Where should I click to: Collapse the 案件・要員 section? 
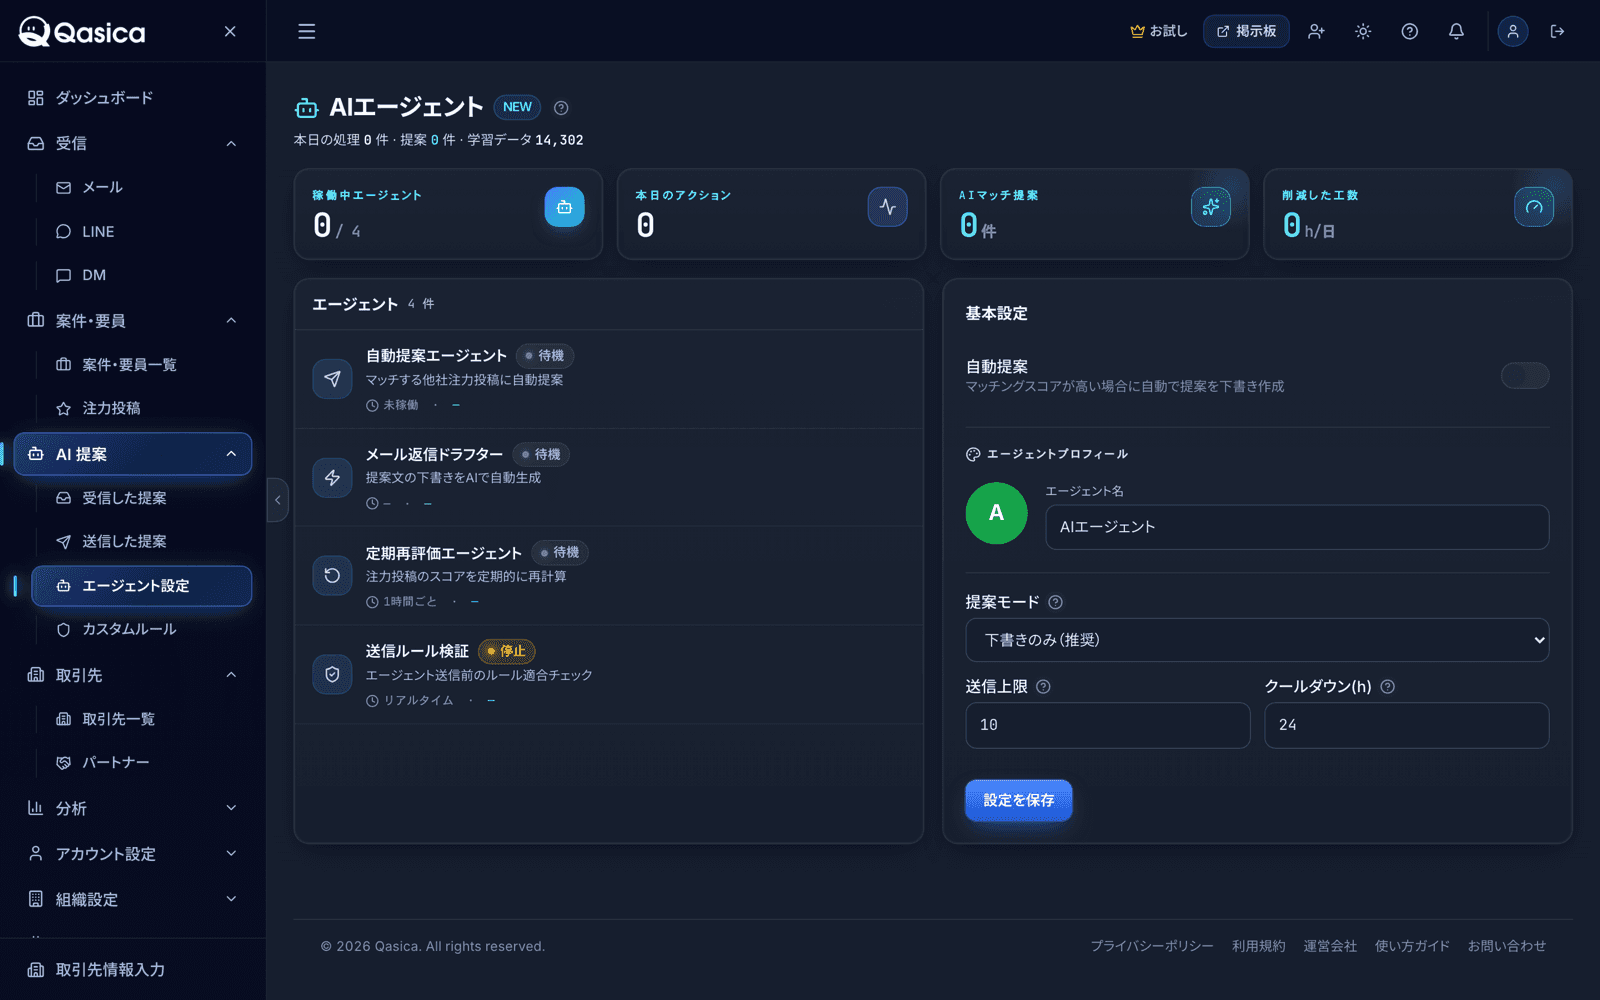coord(133,320)
